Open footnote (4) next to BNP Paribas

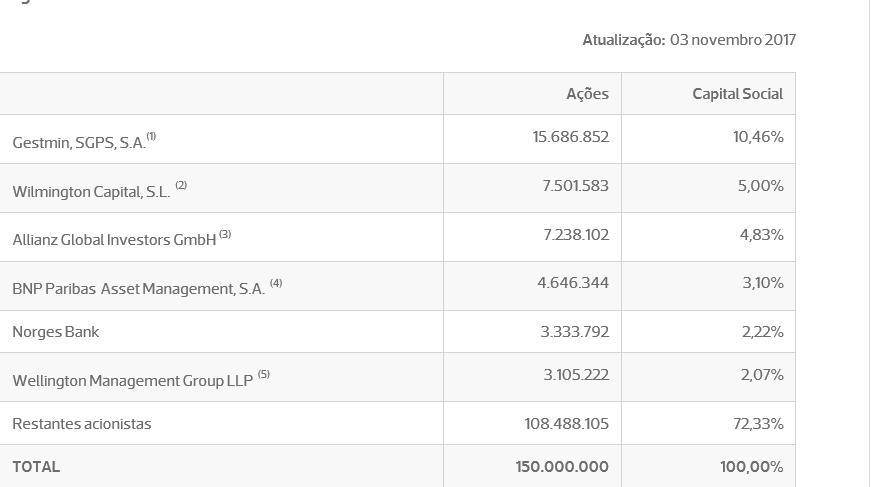(276, 283)
